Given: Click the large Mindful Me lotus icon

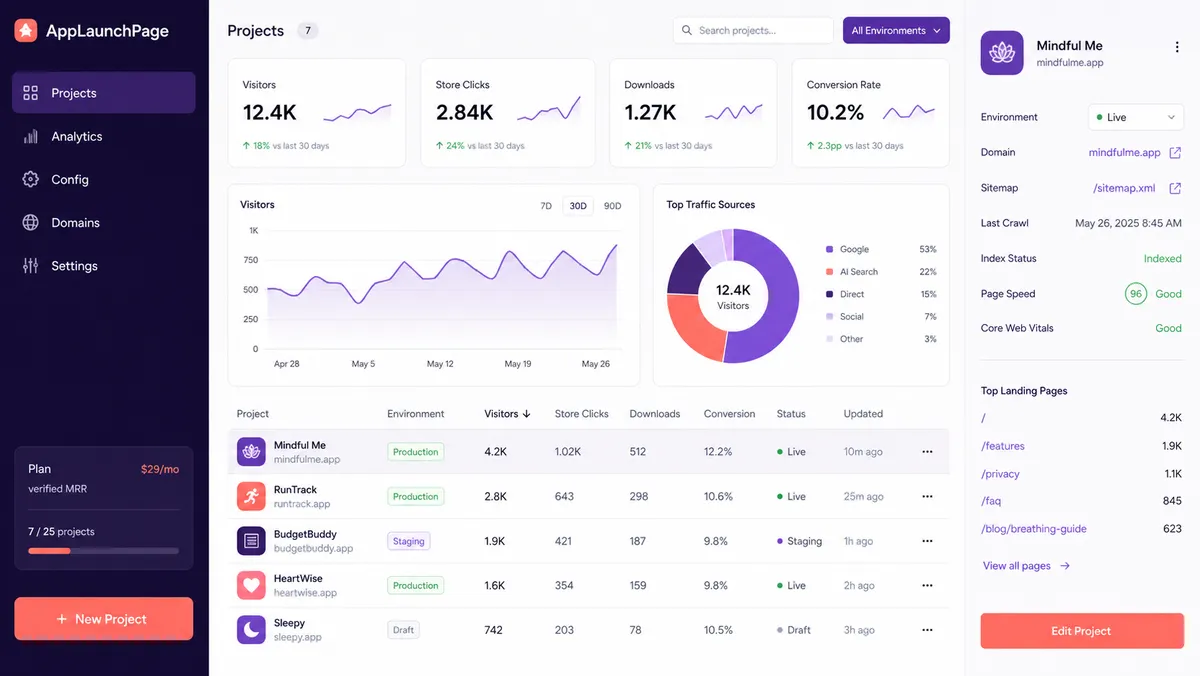Looking at the screenshot, I should click(x=1002, y=52).
